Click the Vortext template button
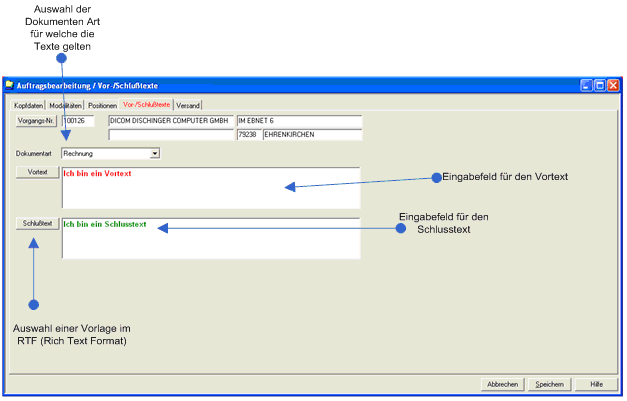 [x=38, y=172]
